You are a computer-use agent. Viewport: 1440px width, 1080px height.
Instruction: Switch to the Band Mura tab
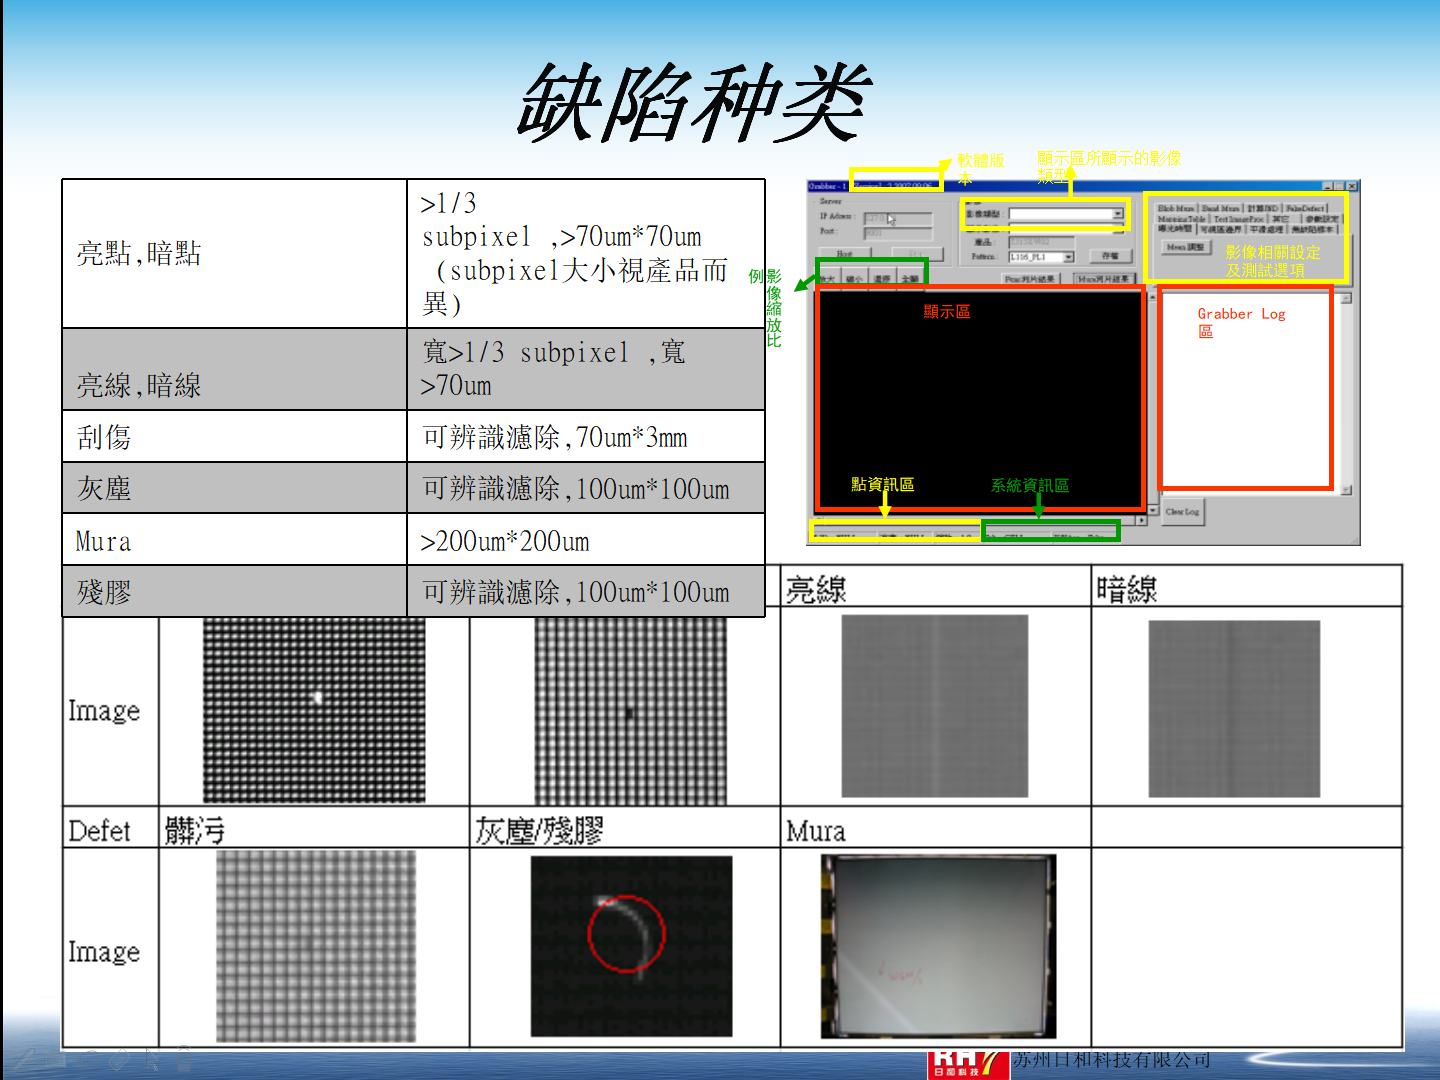point(1221,208)
